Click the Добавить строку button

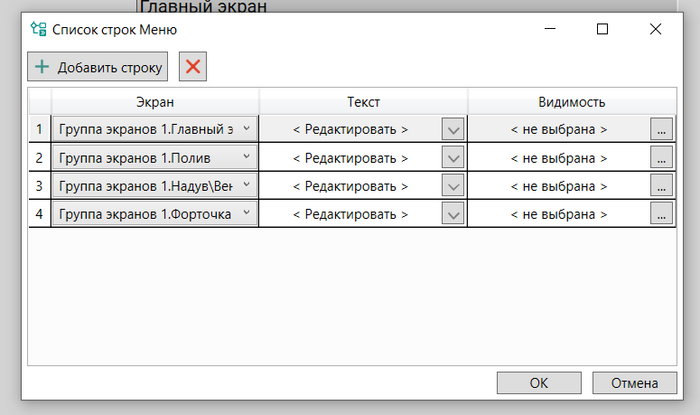pyautogui.click(x=97, y=67)
